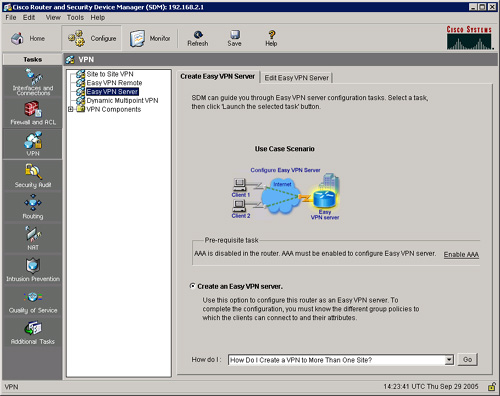This screenshot has height=396, width=500.
Task: Click the Go button
Action: click(x=467, y=360)
